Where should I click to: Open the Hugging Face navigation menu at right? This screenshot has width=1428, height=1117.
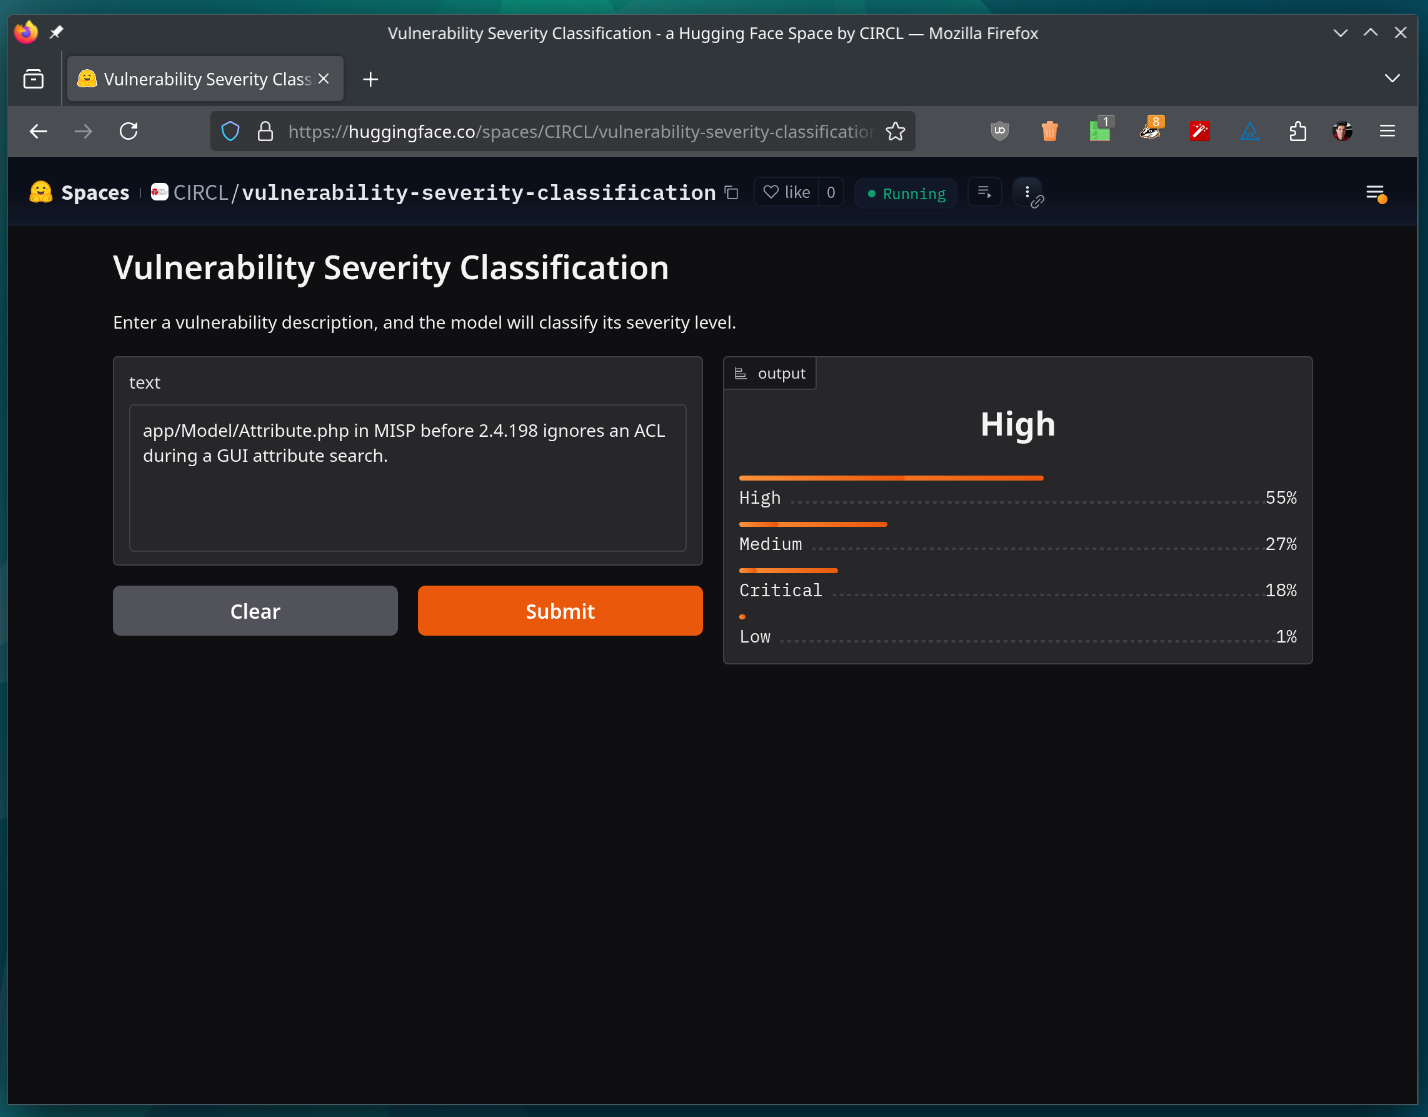click(1375, 193)
